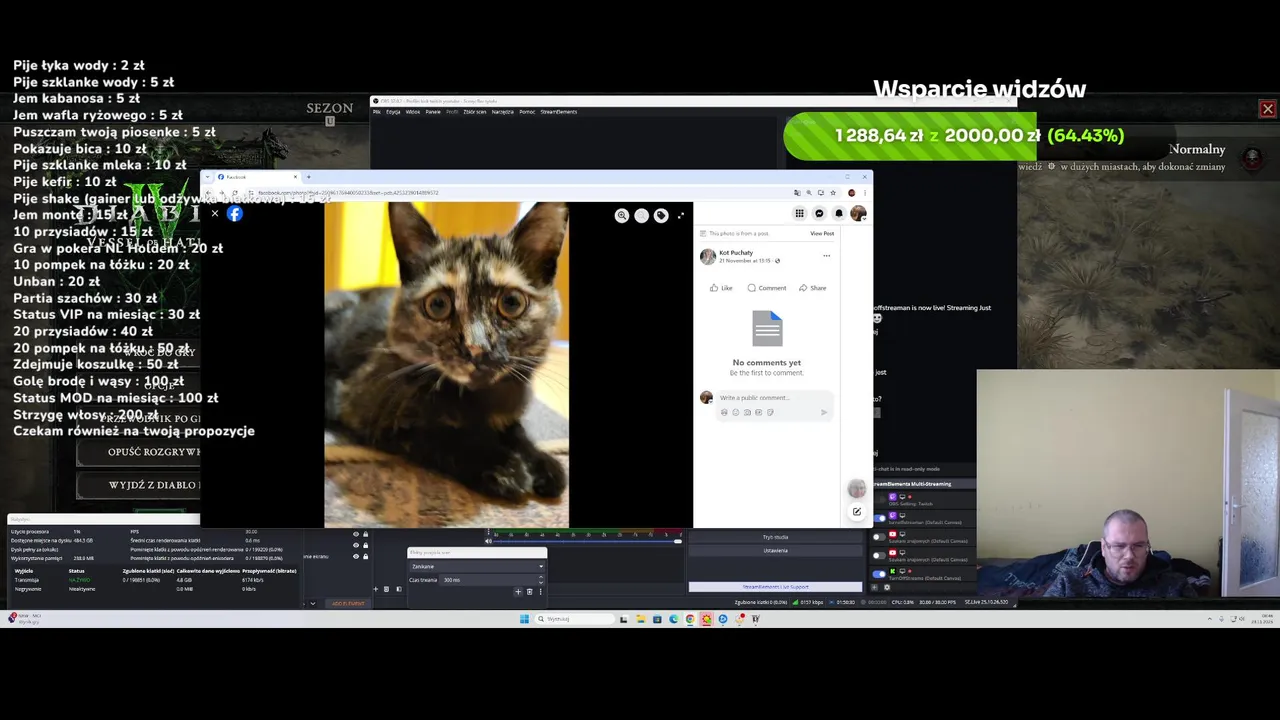
Task: Open Facebook Messenger icon
Action: tap(819, 213)
